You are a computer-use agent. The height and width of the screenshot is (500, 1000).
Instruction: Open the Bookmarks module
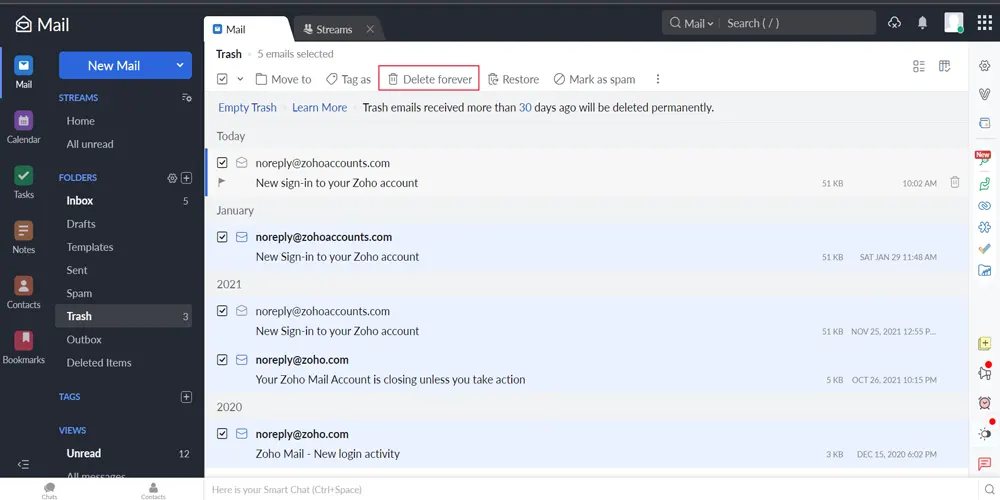(x=24, y=348)
